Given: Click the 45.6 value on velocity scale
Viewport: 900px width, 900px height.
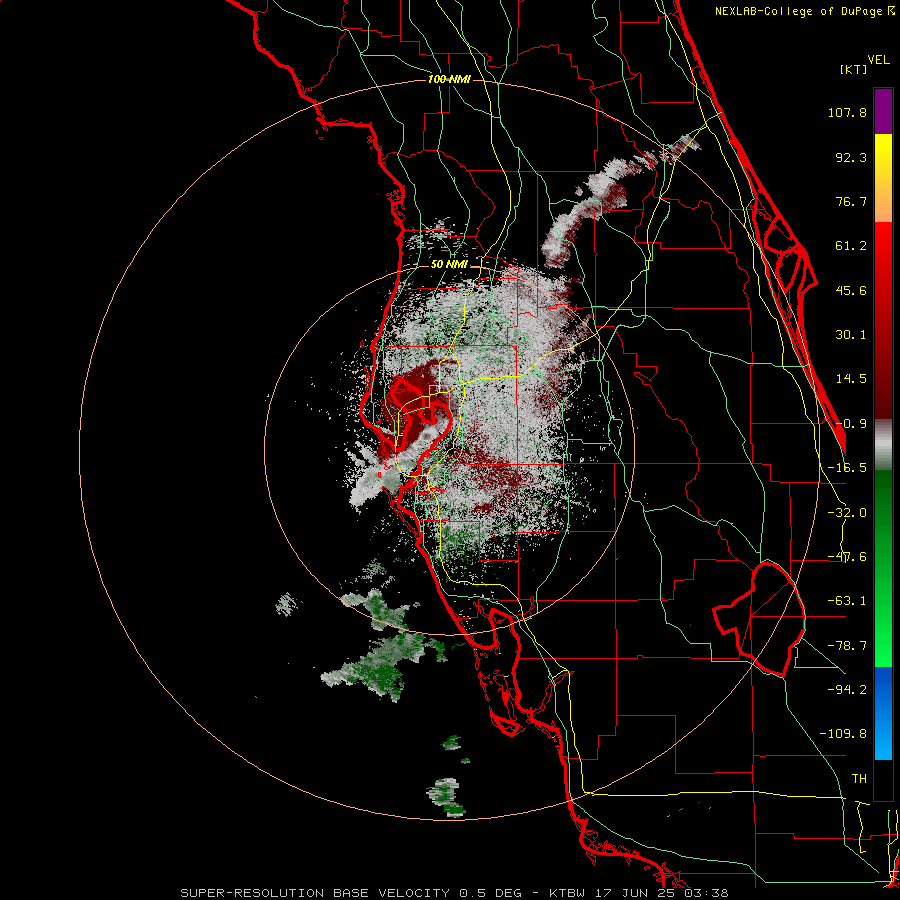Looking at the screenshot, I should 851,290.
